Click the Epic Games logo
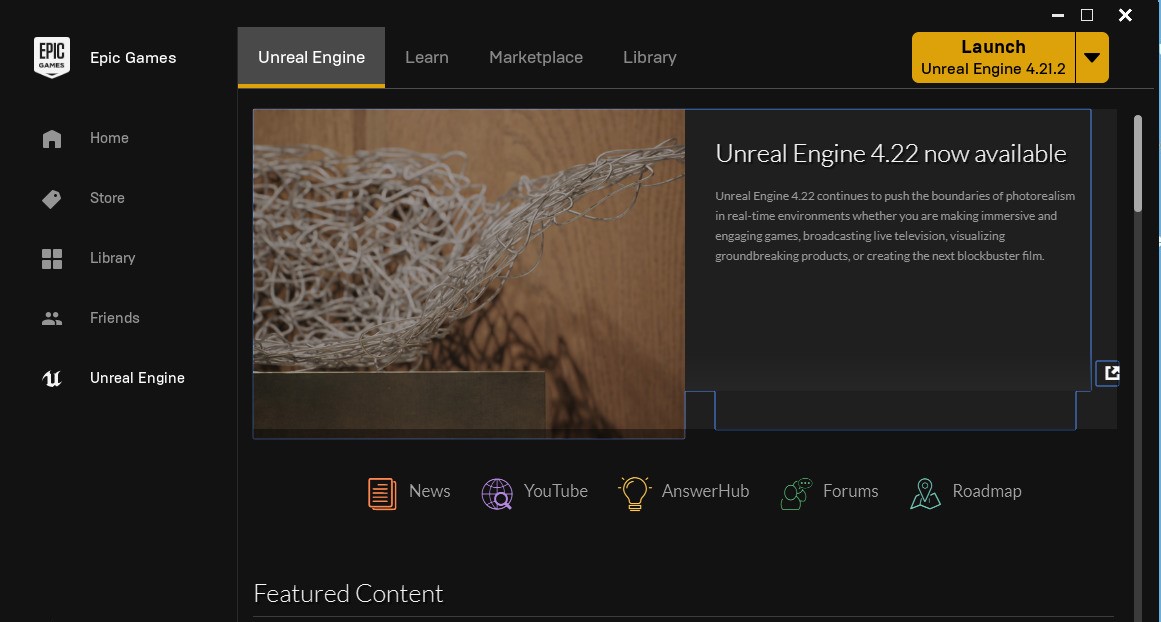 51,58
